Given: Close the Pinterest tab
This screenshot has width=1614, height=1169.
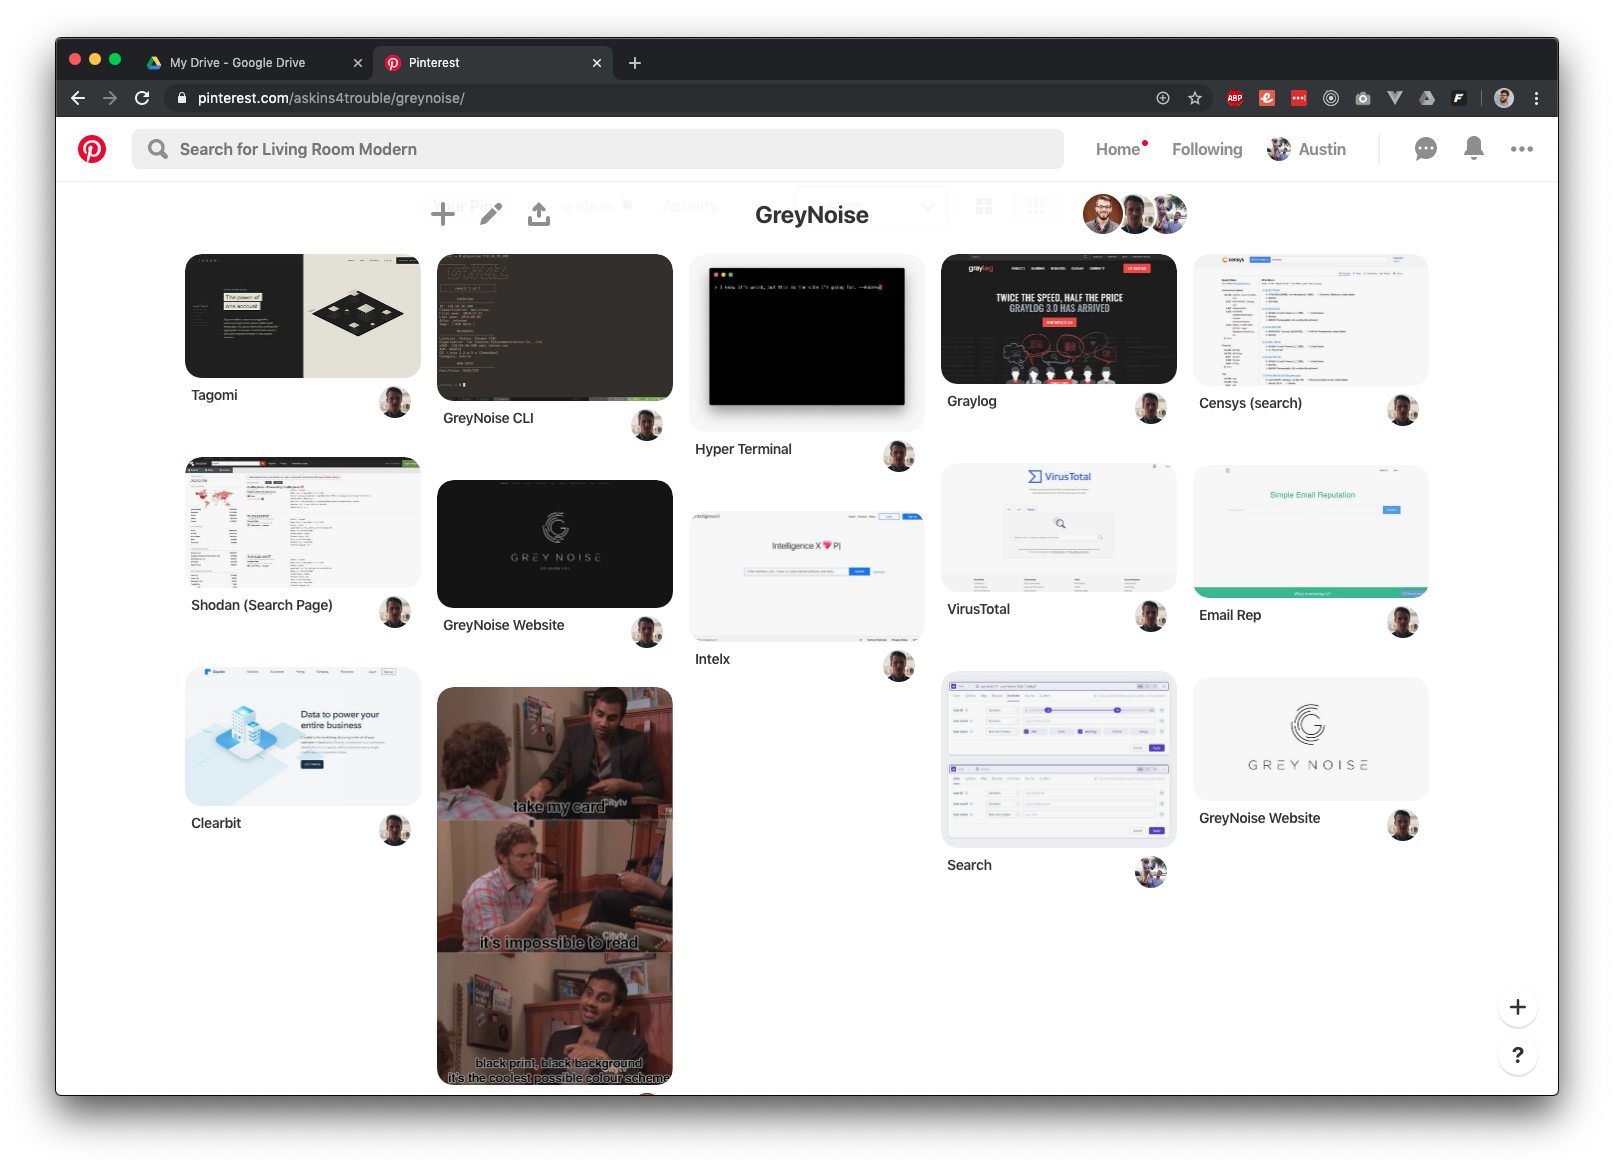Looking at the screenshot, I should click(x=597, y=63).
